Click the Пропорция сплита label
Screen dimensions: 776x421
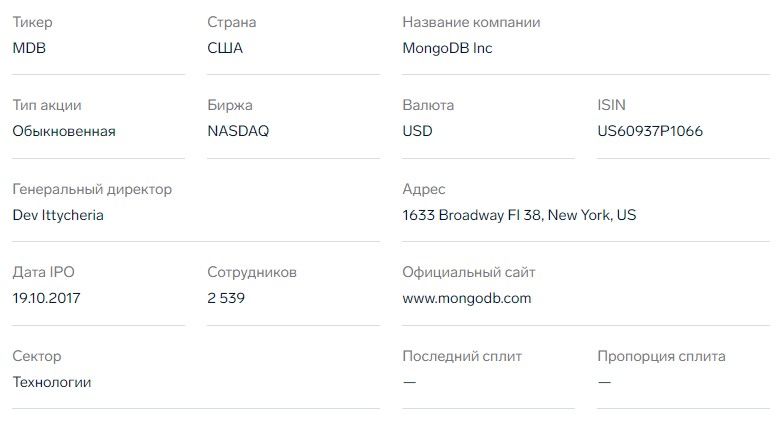click(x=661, y=356)
